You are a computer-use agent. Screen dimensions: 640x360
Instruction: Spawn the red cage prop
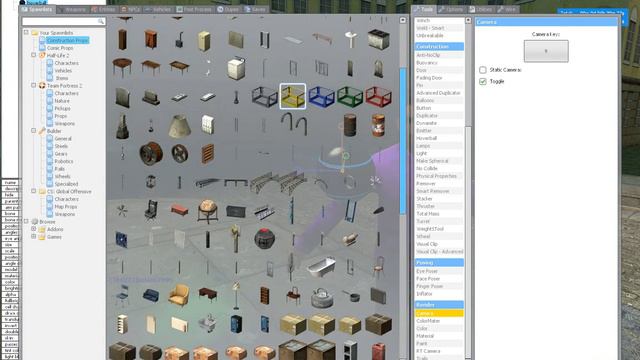click(x=378, y=96)
